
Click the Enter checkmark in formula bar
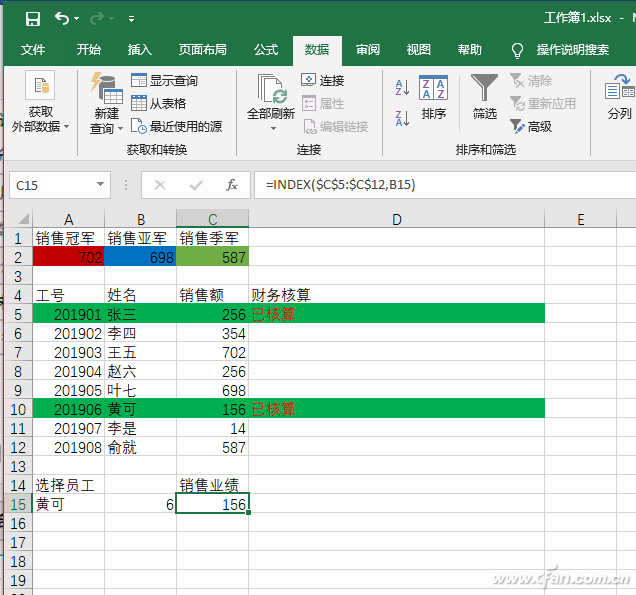click(x=196, y=185)
